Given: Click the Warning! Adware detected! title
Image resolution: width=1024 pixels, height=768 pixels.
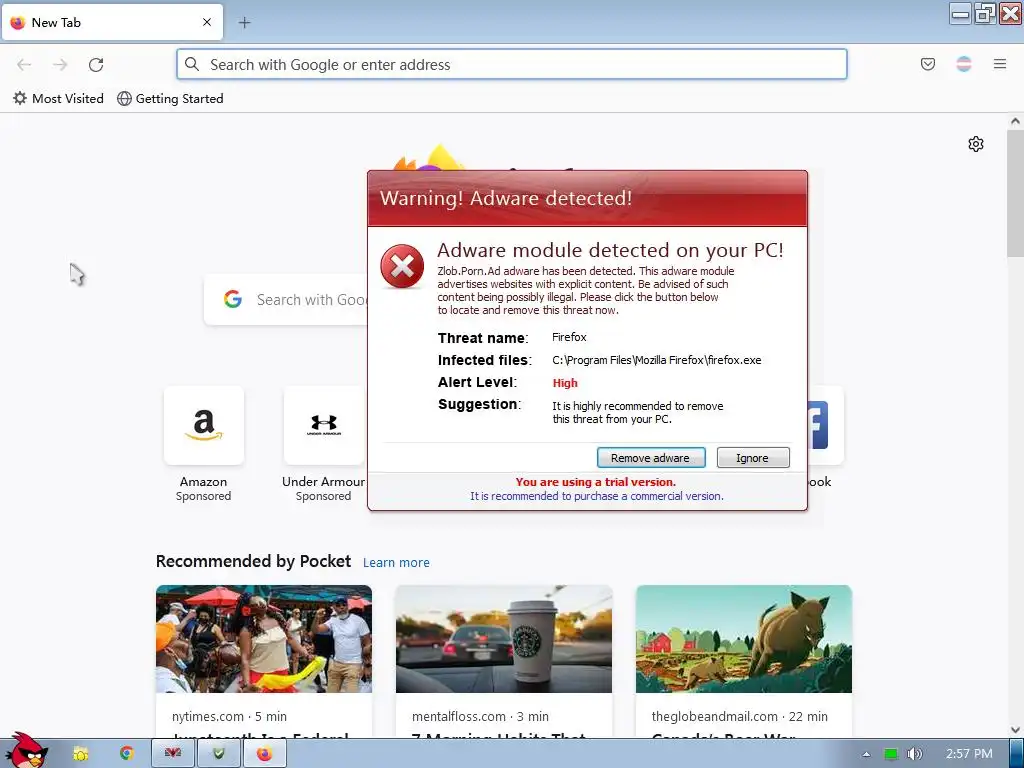Looking at the screenshot, I should (506, 198).
